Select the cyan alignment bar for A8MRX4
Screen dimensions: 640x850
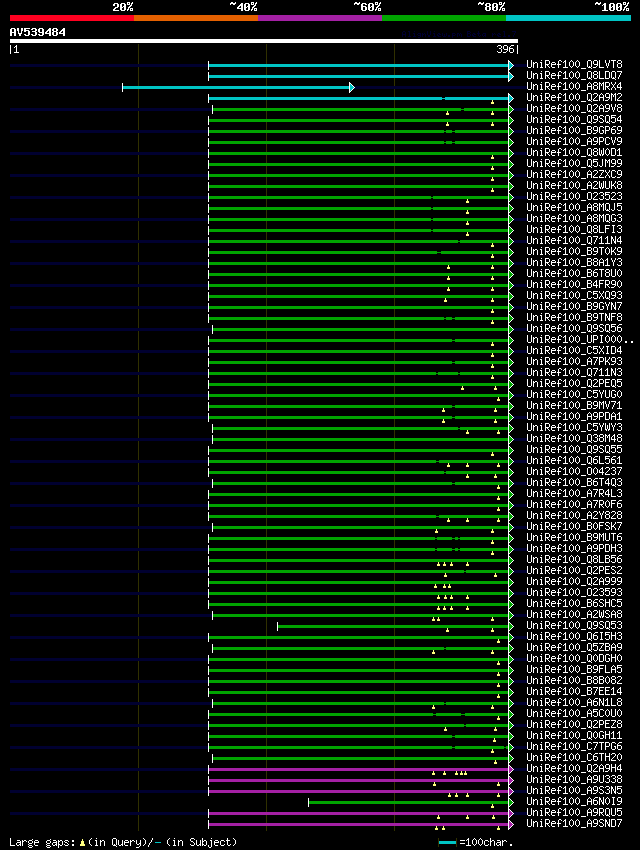pos(238,87)
